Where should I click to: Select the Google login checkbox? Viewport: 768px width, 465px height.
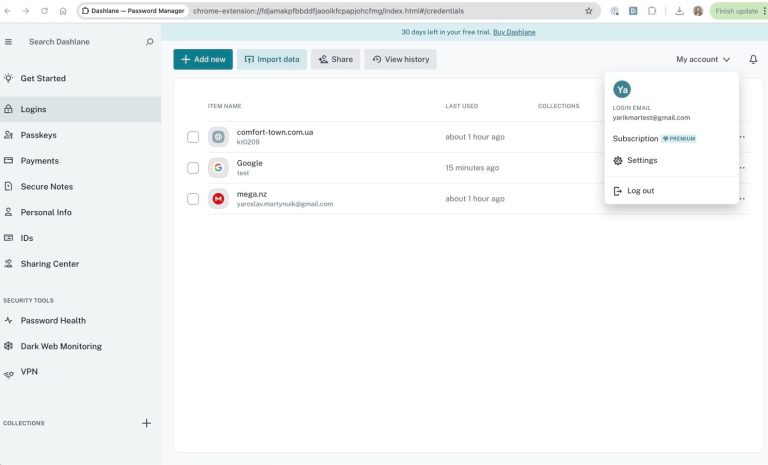click(x=193, y=168)
